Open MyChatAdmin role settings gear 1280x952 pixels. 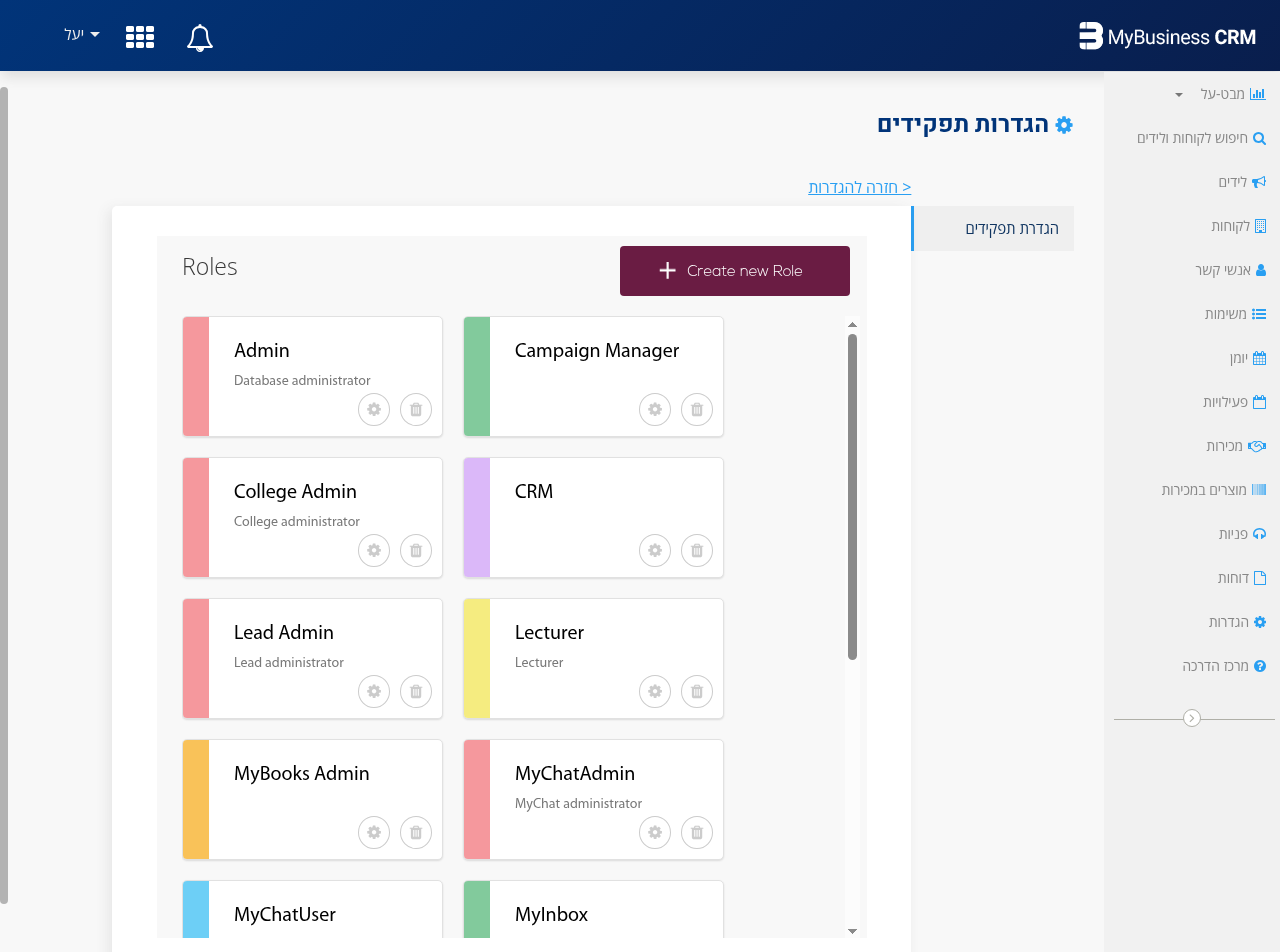[655, 832]
